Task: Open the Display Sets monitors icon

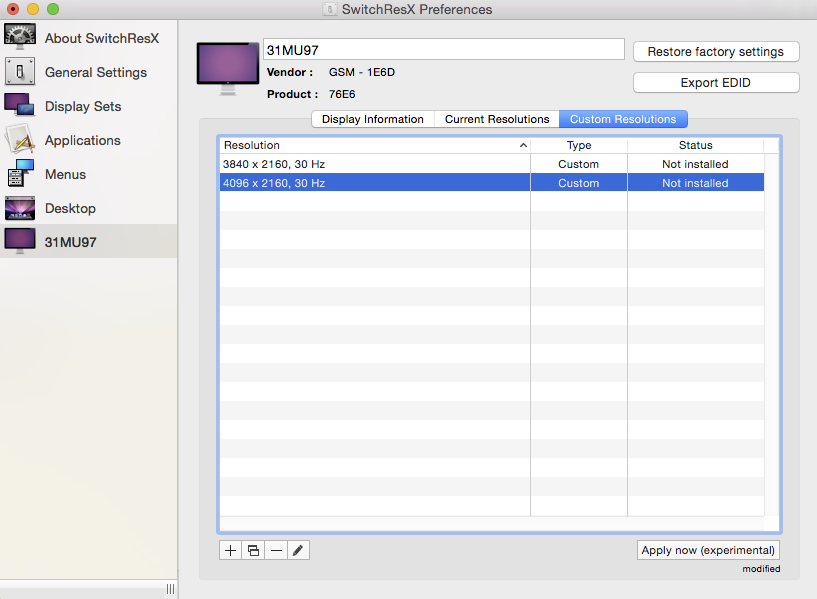Action: [19, 105]
